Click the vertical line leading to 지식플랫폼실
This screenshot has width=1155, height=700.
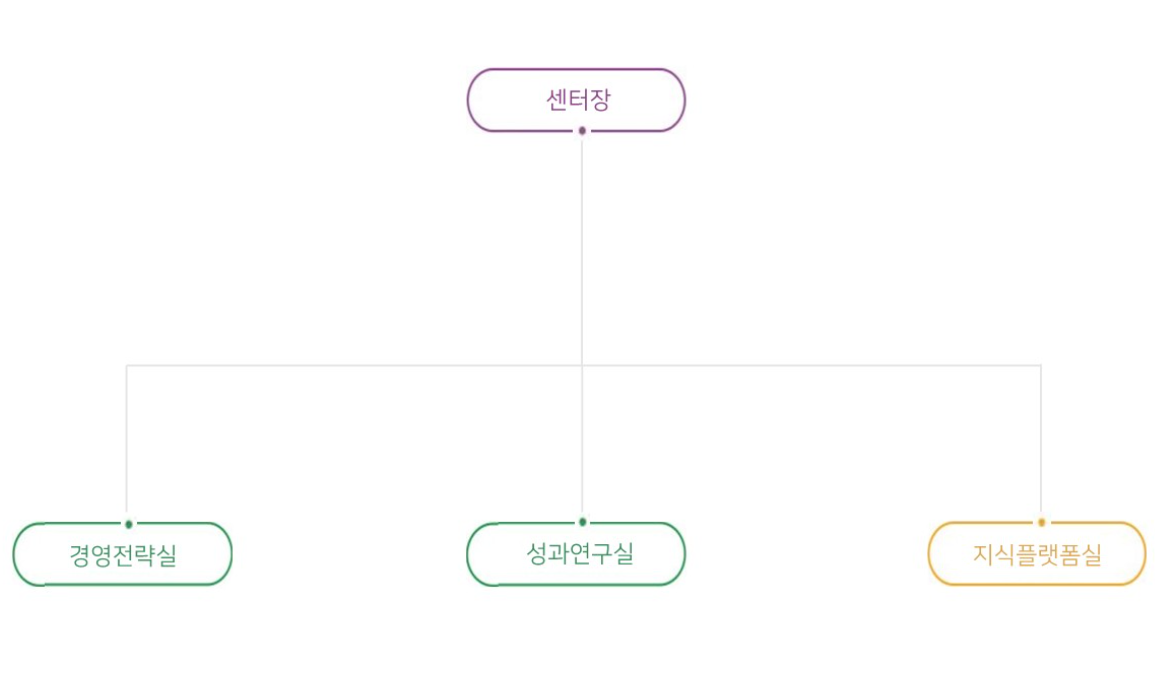[x=1041, y=440]
